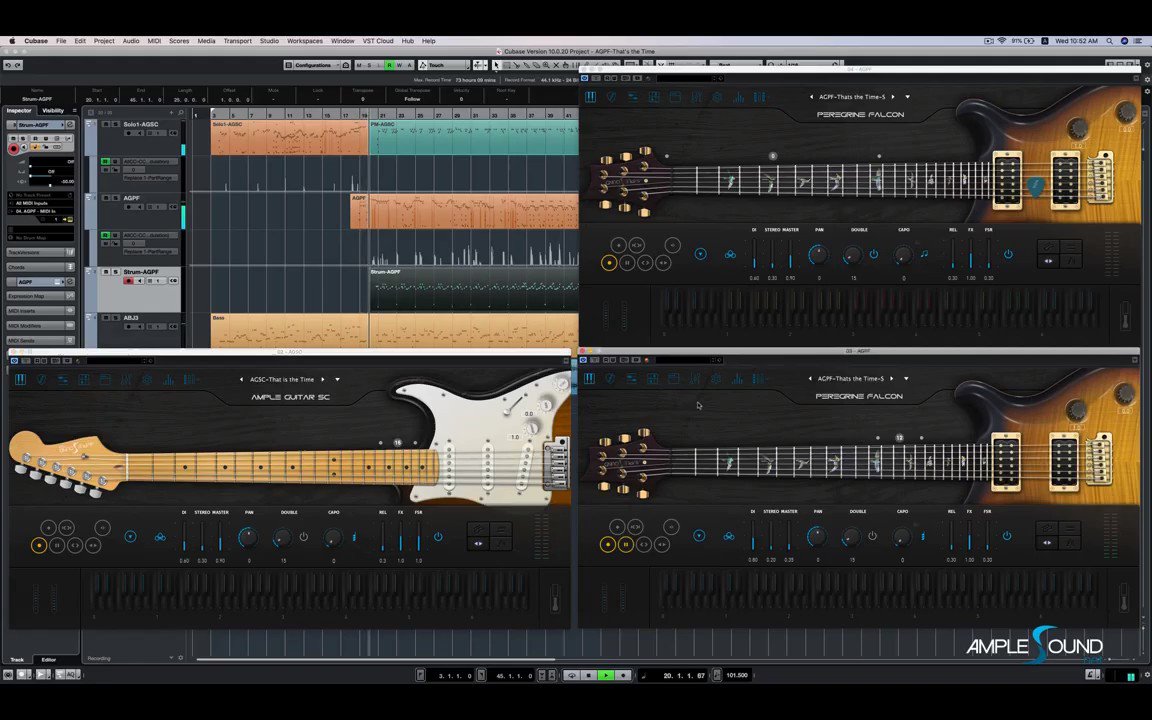The width and height of the screenshot is (1152, 720).
Task: Select the Solo1-AGSC orange MIDI part
Action: [289, 137]
